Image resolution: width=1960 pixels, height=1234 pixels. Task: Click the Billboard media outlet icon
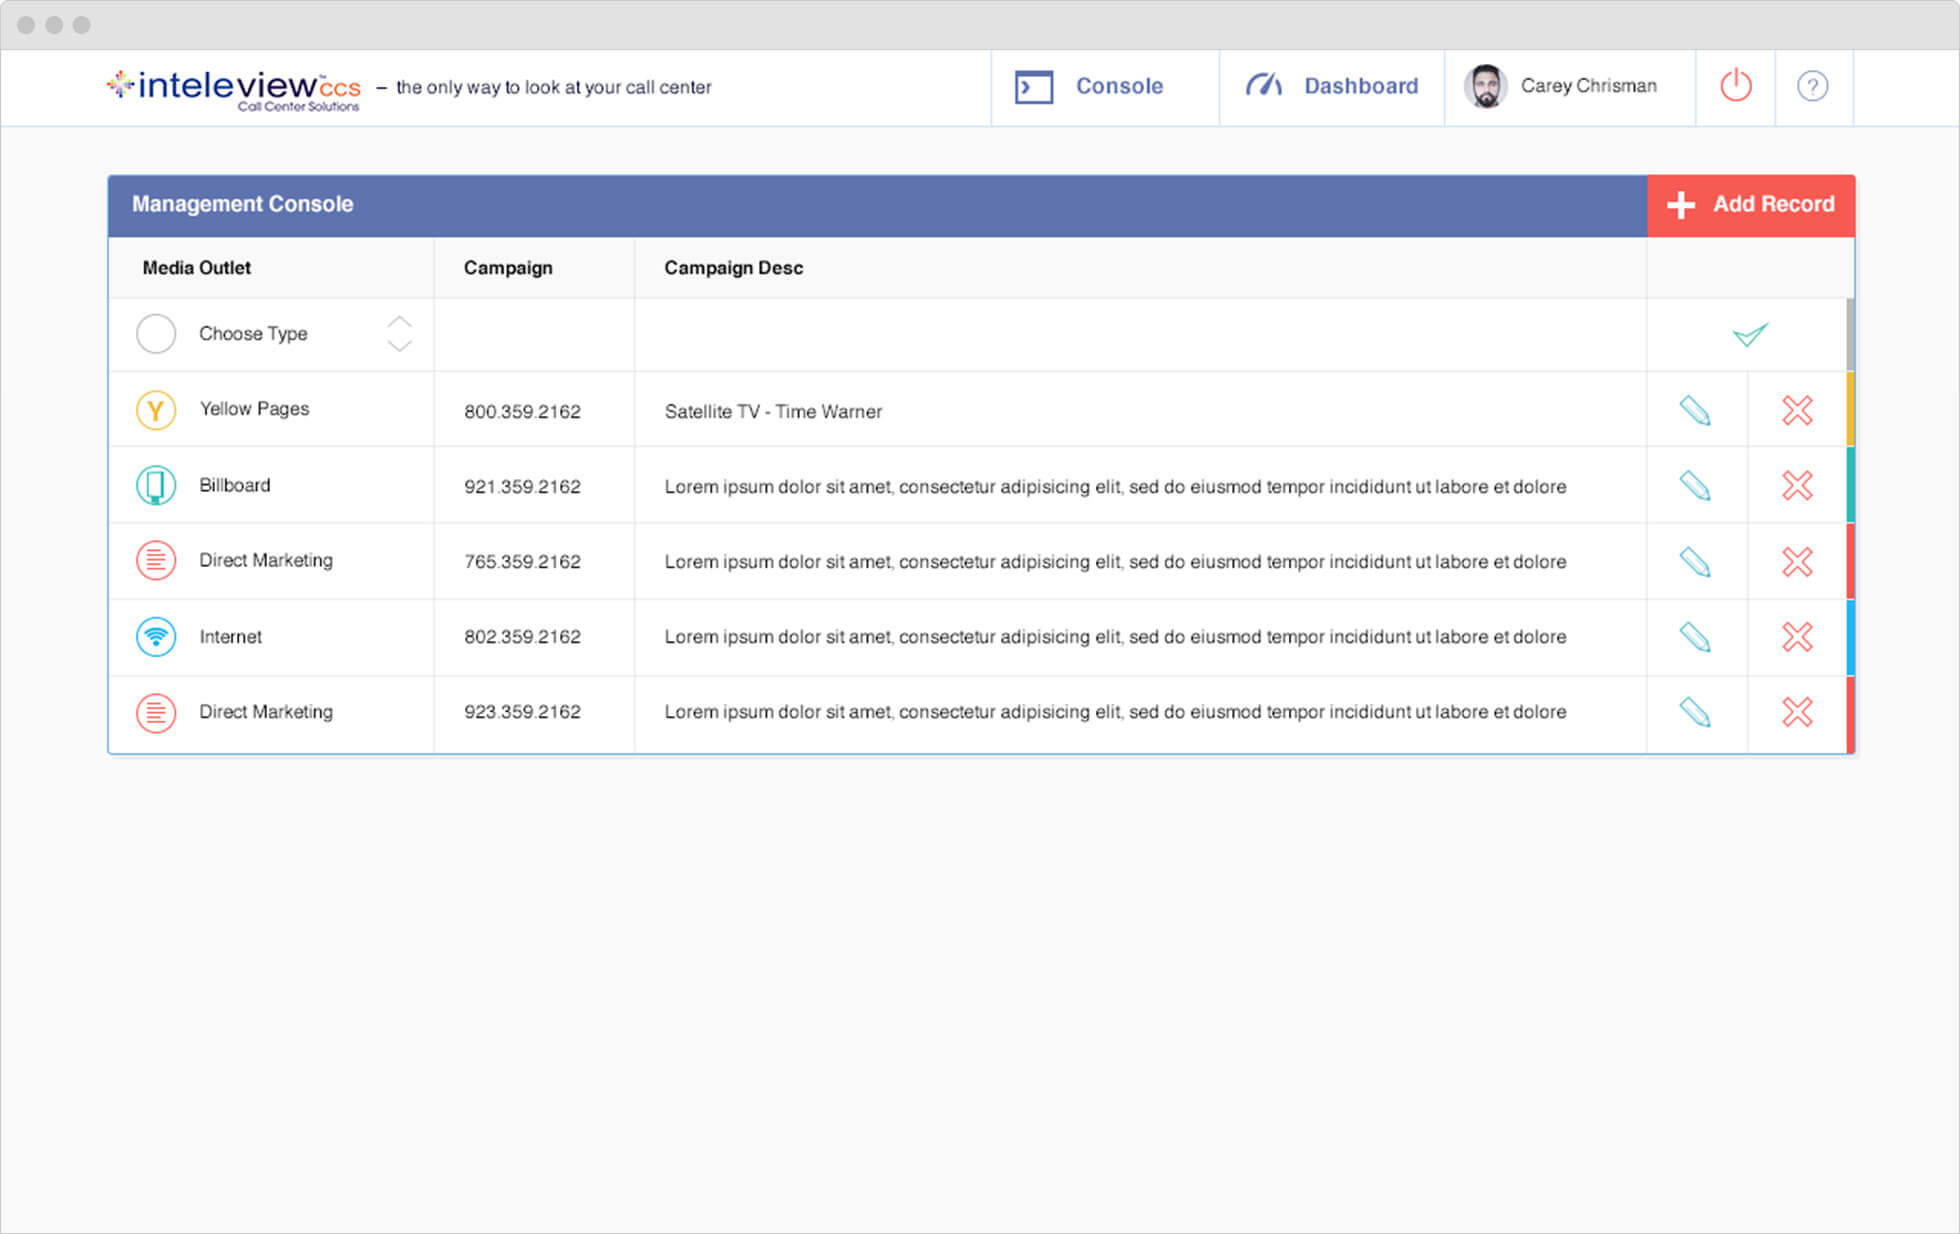click(156, 486)
